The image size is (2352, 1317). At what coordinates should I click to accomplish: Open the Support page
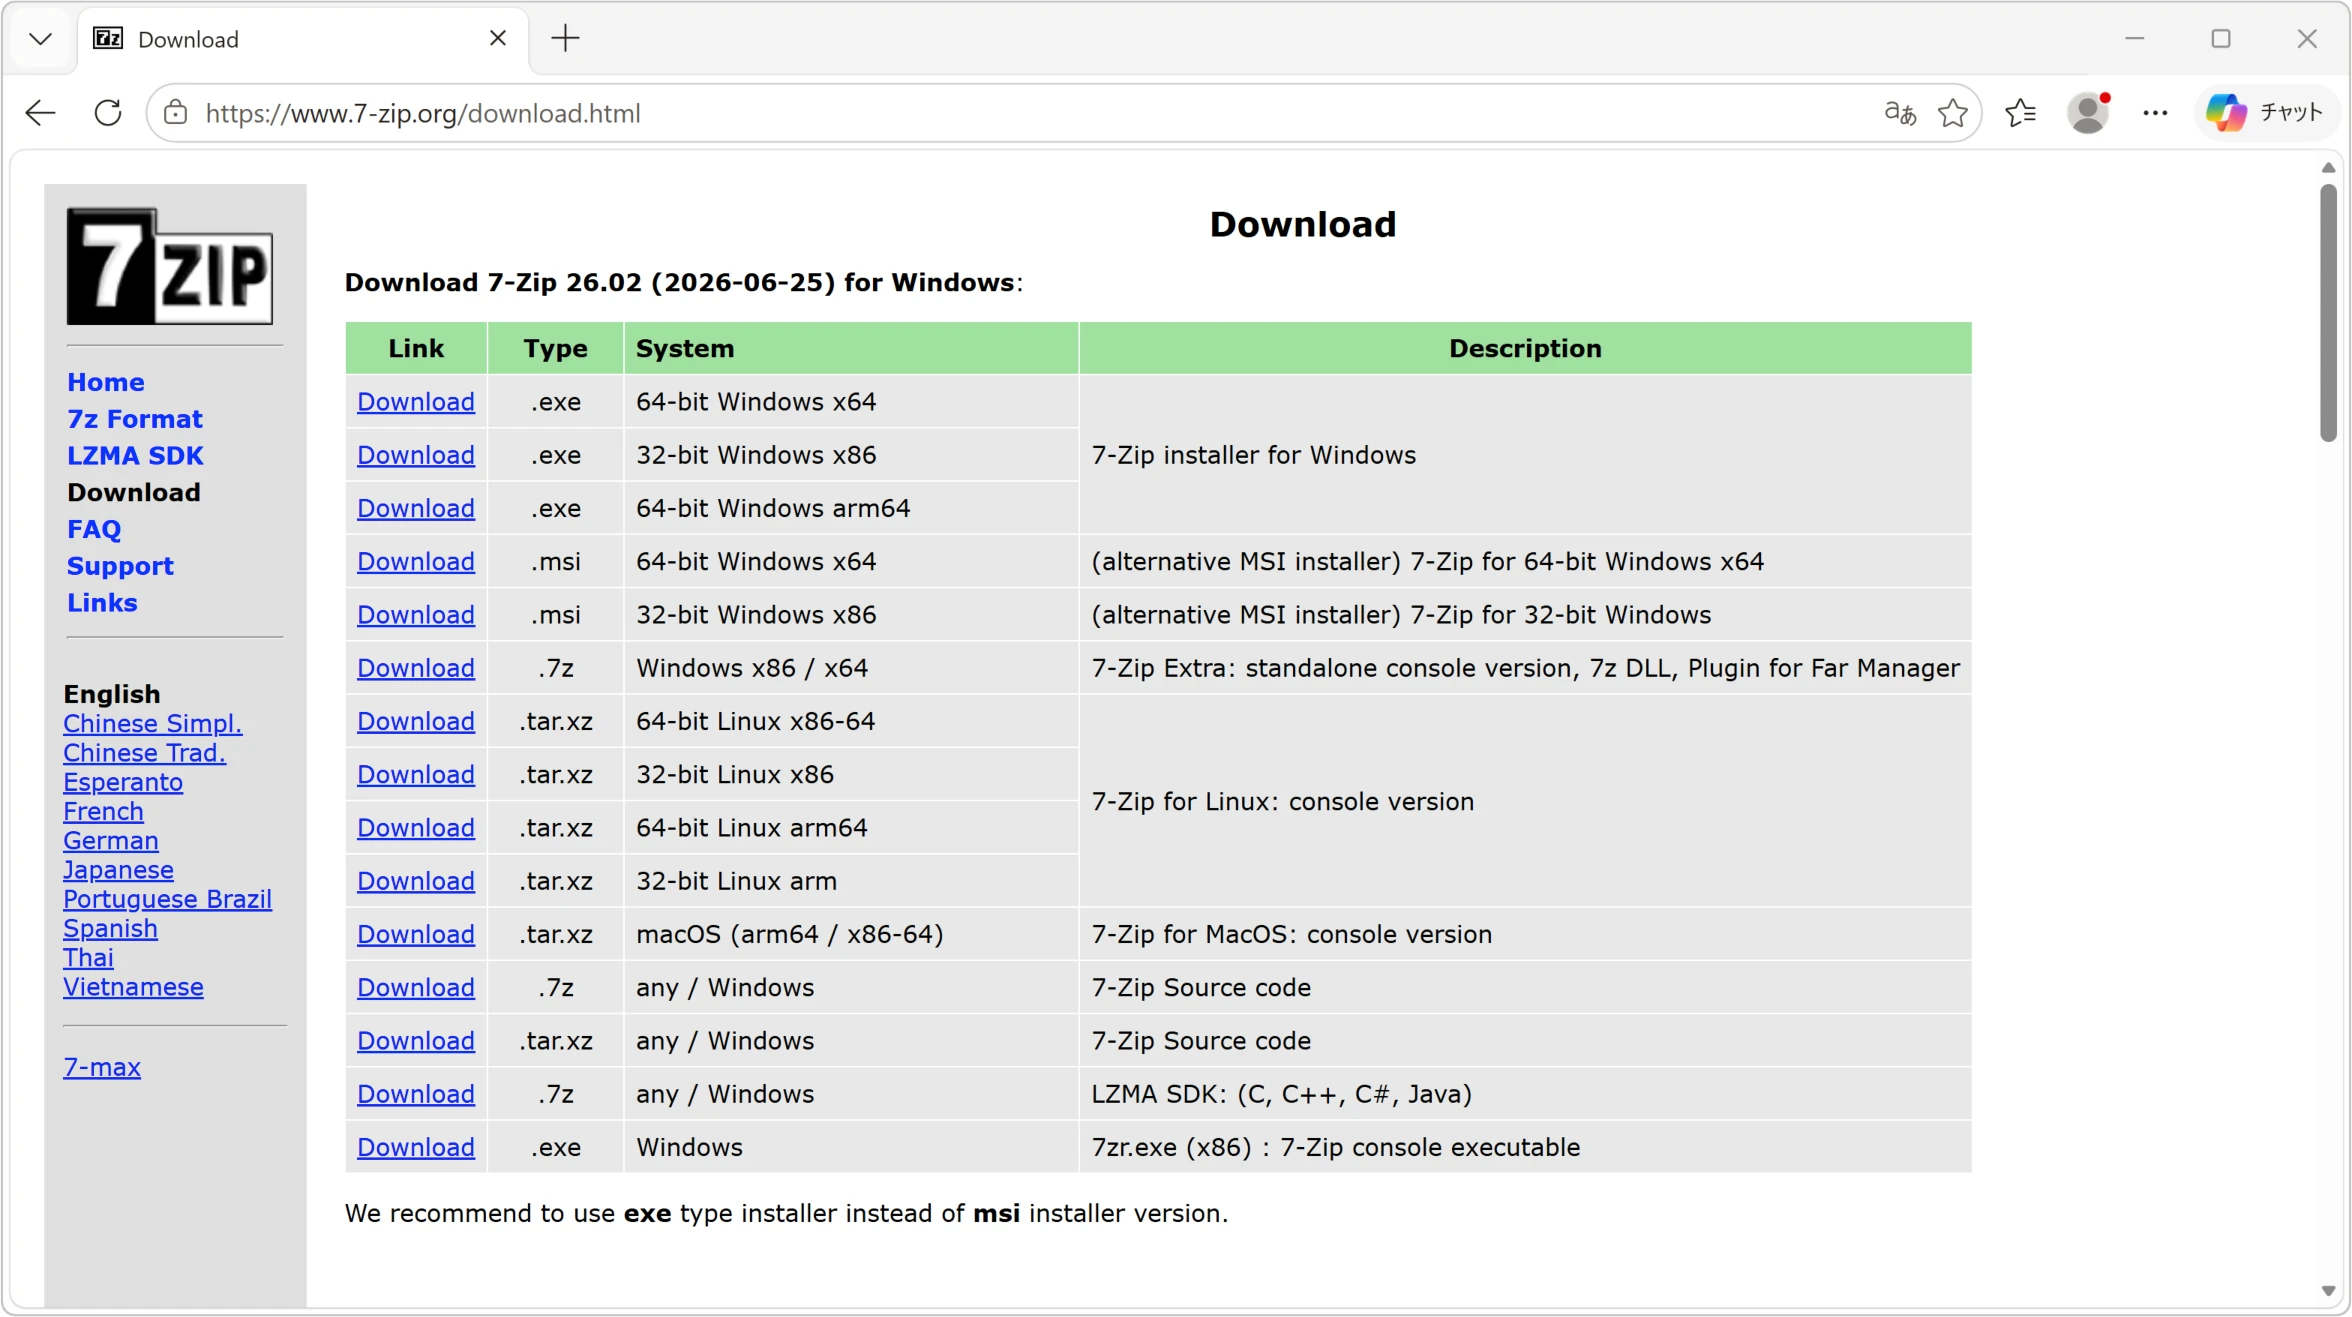point(120,566)
